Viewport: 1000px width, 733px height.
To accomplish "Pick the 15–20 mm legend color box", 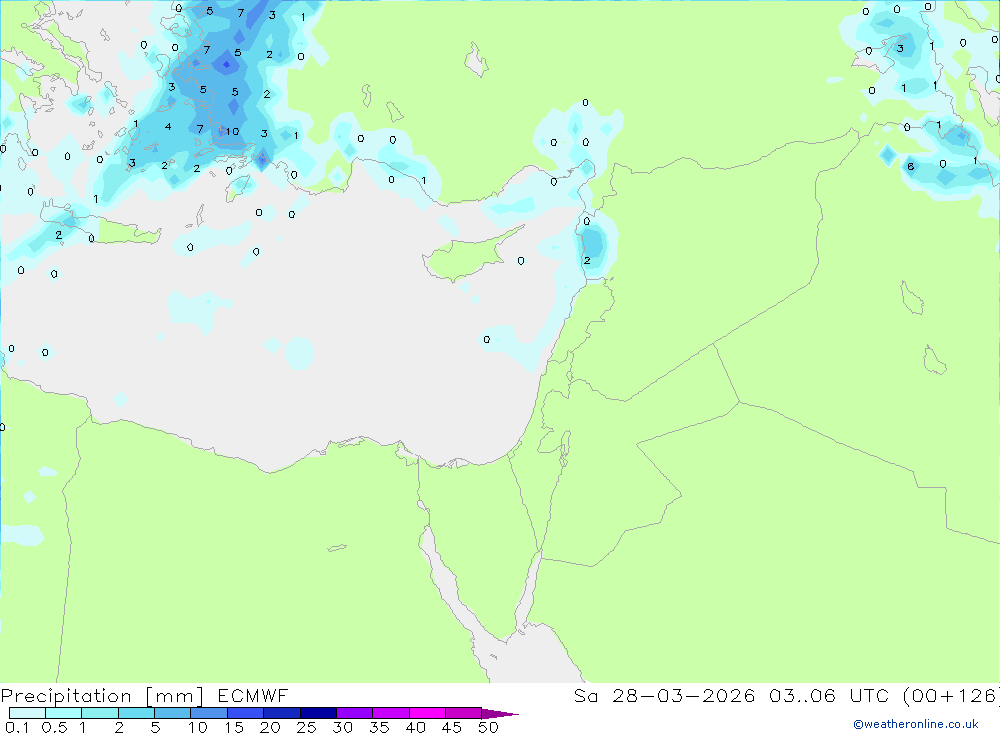I will click(x=246, y=713).
